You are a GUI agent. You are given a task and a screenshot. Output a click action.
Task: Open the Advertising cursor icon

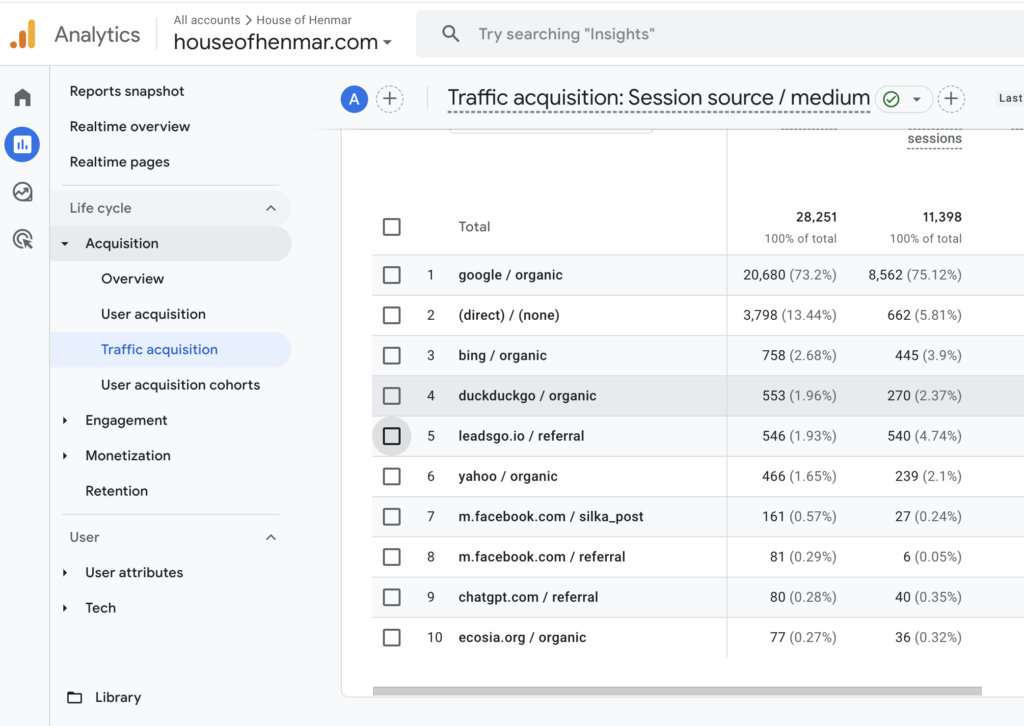click(23, 240)
